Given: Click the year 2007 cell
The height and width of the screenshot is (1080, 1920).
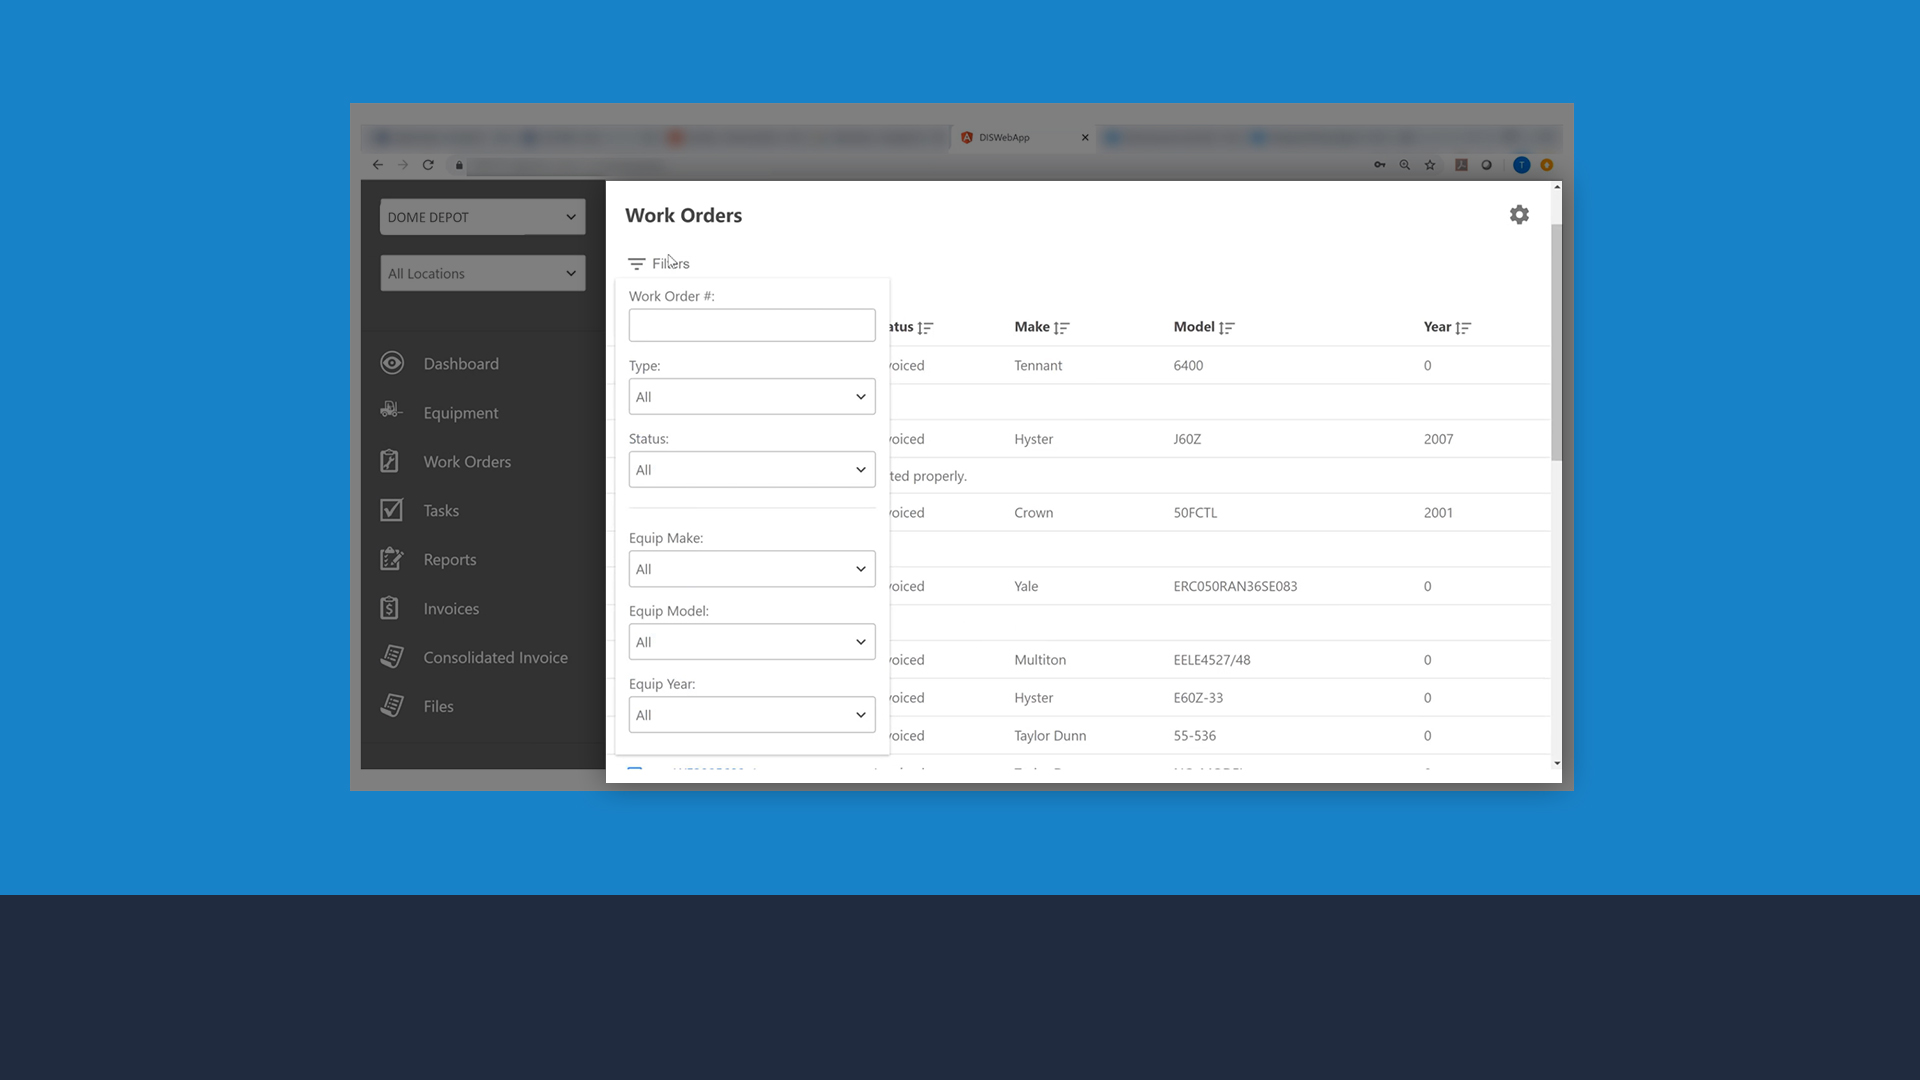Looking at the screenshot, I should (x=1438, y=440).
